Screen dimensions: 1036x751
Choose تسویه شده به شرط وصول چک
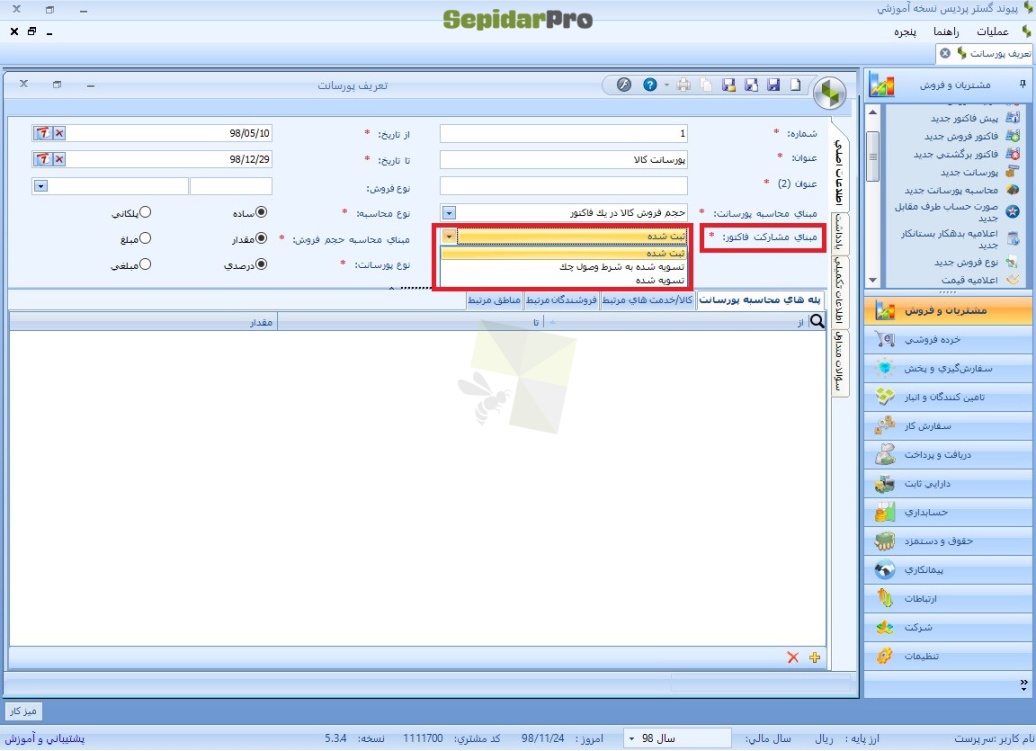click(x=564, y=267)
